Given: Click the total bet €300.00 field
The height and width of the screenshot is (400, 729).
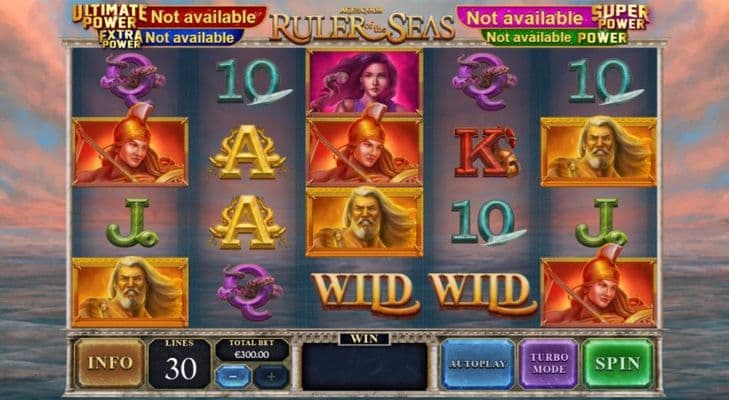Looking at the screenshot, I should (x=252, y=351).
